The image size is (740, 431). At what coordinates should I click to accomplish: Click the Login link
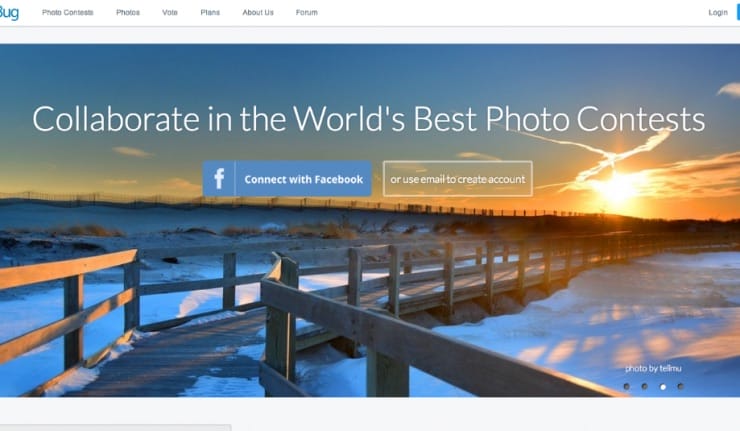[718, 12]
